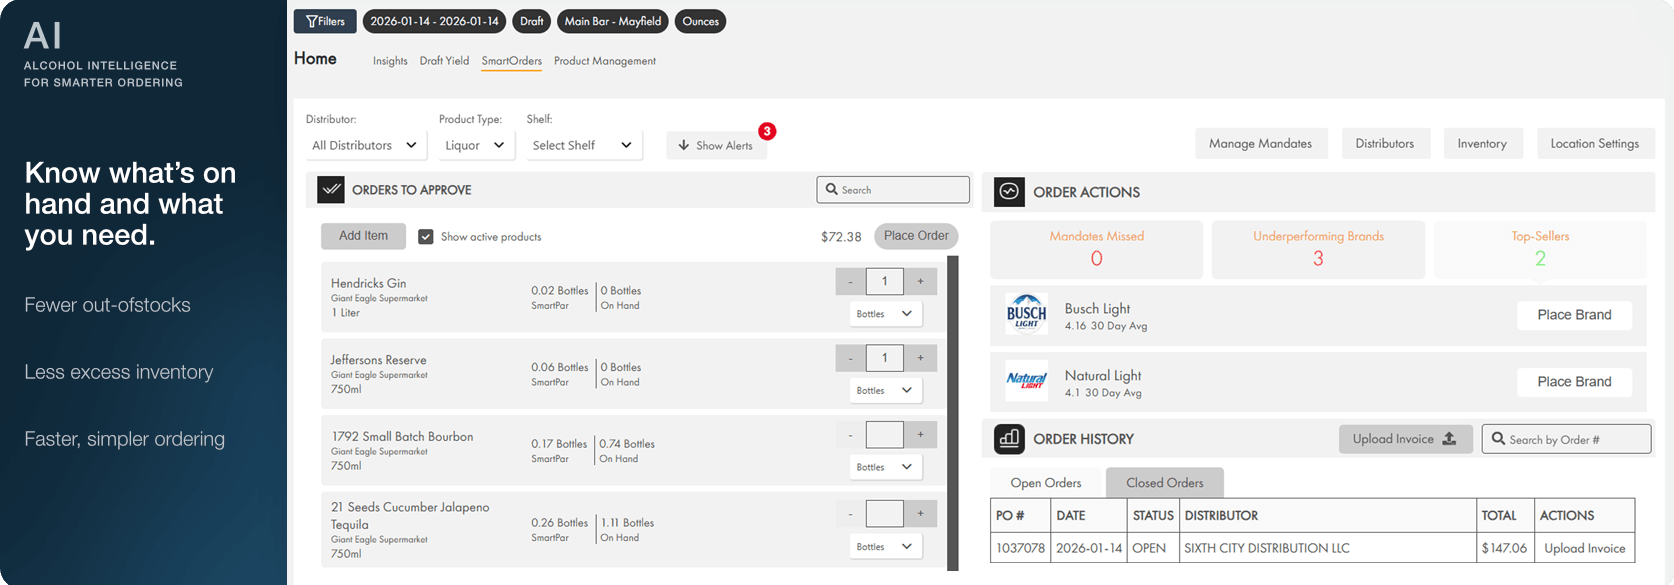1674x585 pixels.
Task: Open the Filters funnel button
Action: 325,21
